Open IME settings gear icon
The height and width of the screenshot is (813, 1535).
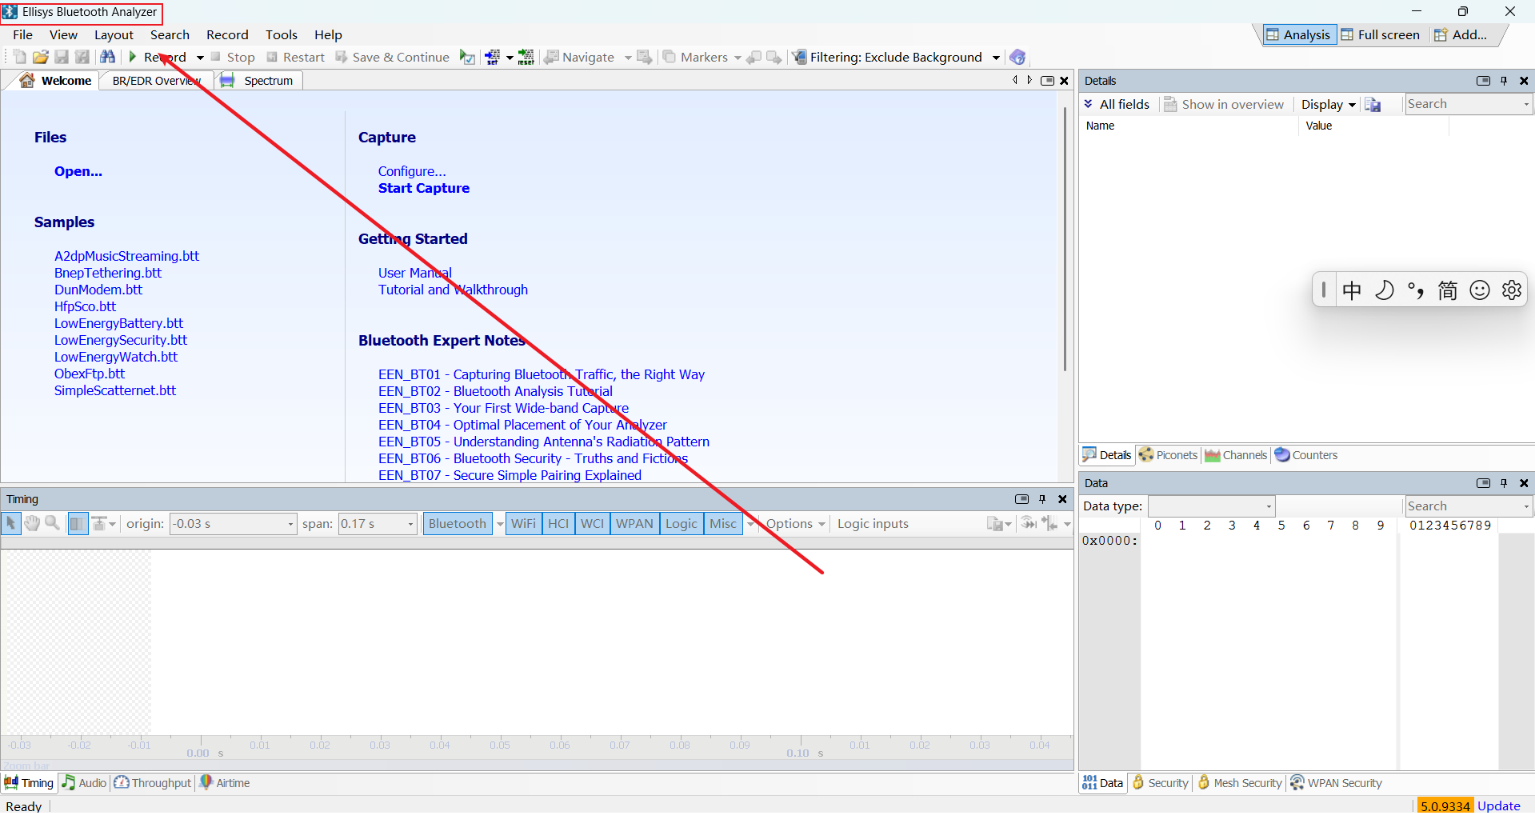(x=1512, y=290)
